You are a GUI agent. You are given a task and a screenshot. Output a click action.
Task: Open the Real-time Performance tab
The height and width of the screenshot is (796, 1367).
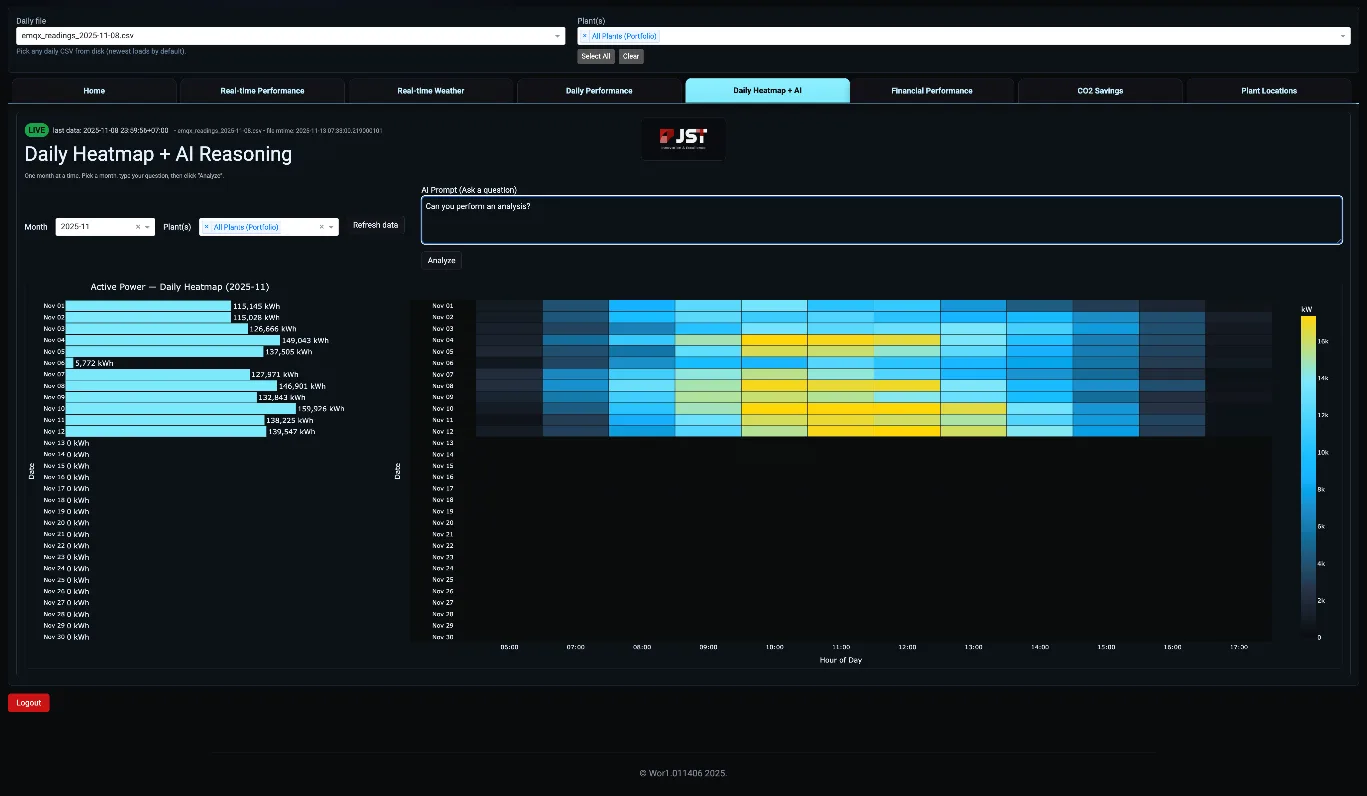click(262, 90)
